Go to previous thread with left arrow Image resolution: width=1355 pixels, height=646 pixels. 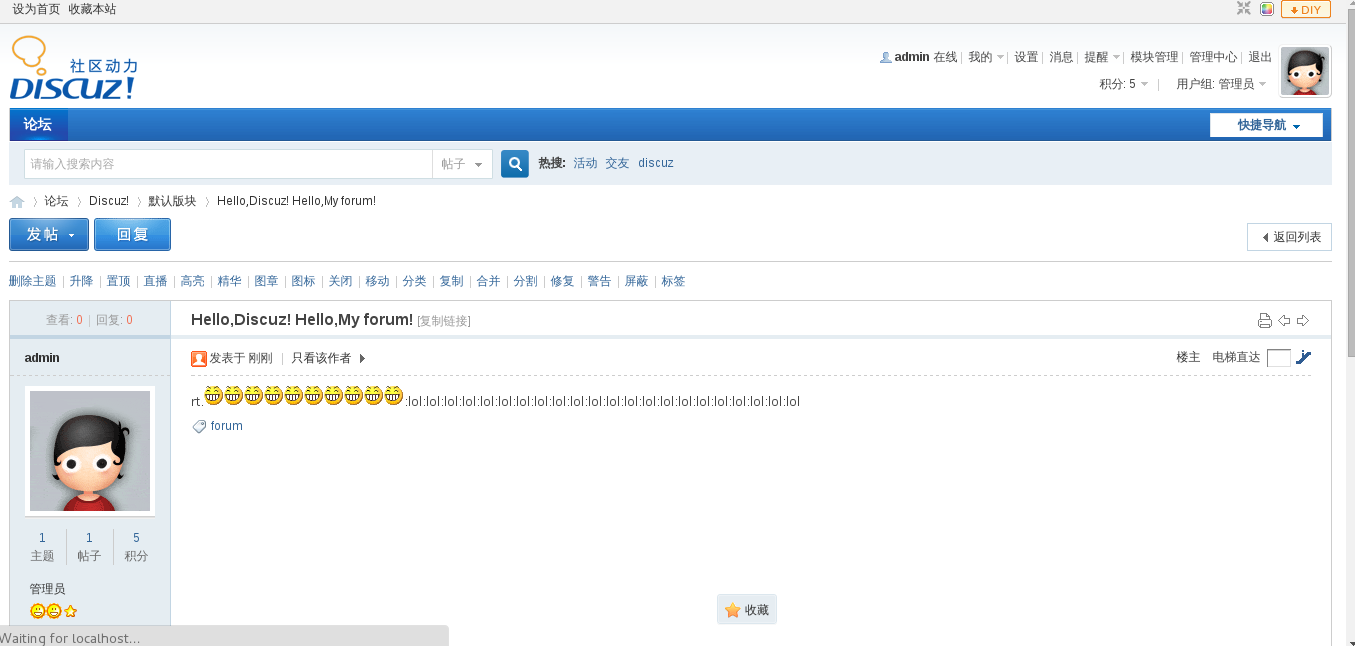[x=1284, y=321]
